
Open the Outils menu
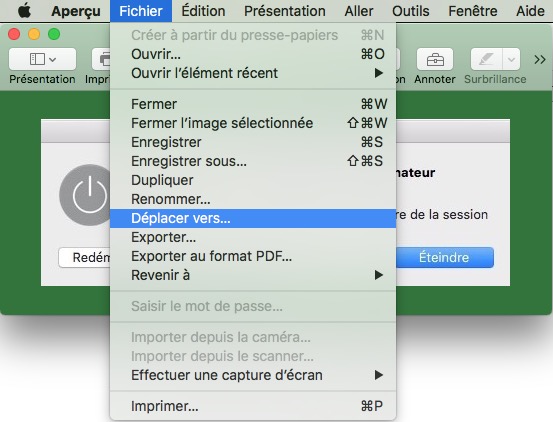coord(411,11)
